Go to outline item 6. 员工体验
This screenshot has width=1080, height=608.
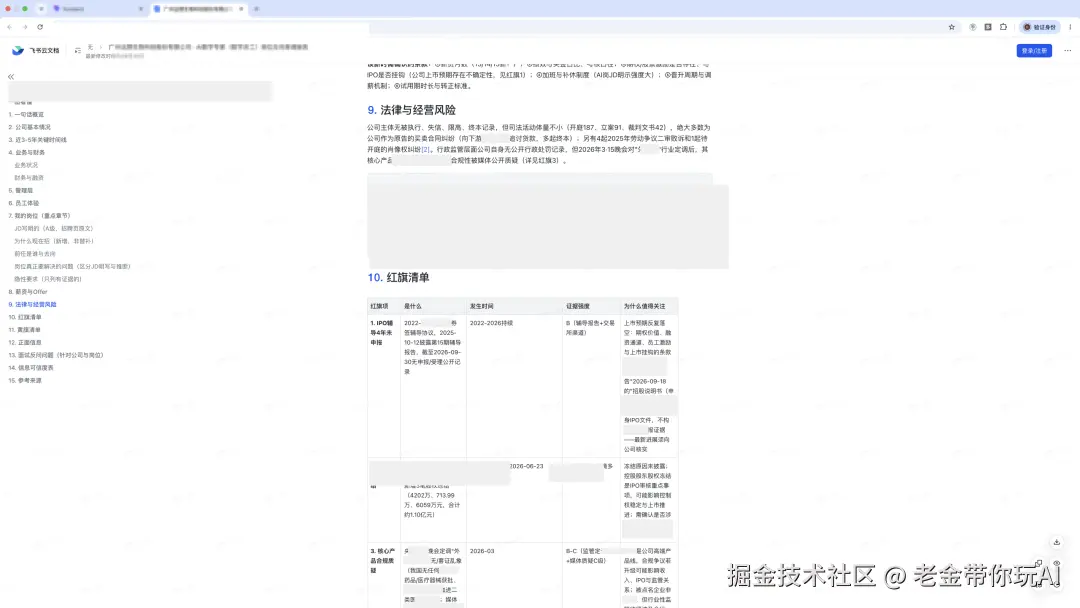click(x=24, y=203)
